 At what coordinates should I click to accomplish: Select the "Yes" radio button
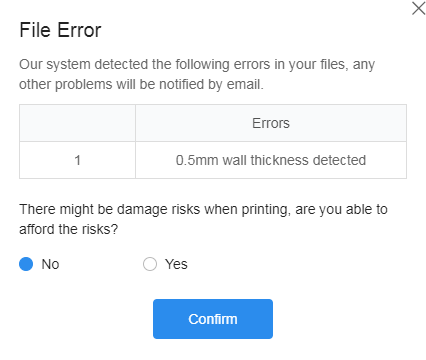coord(150,264)
